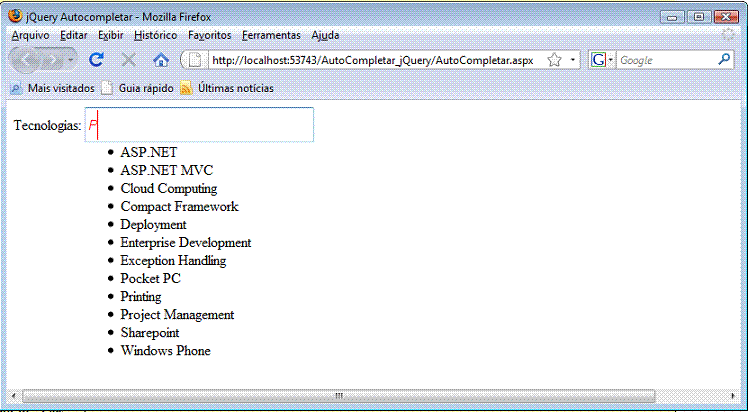Open the Guia rápido bookmark
Screen dimensions: 748x412
(x=137, y=88)
